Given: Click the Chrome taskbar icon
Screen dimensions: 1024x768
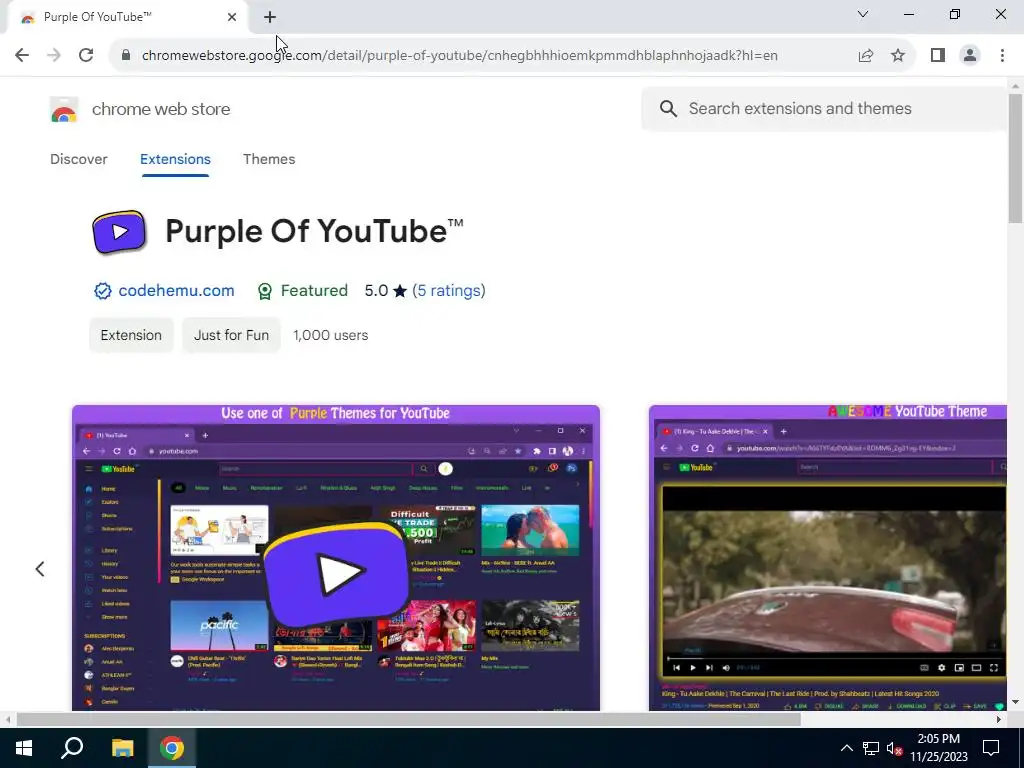Looking at the screenshot, I should [x=172, y=748].
